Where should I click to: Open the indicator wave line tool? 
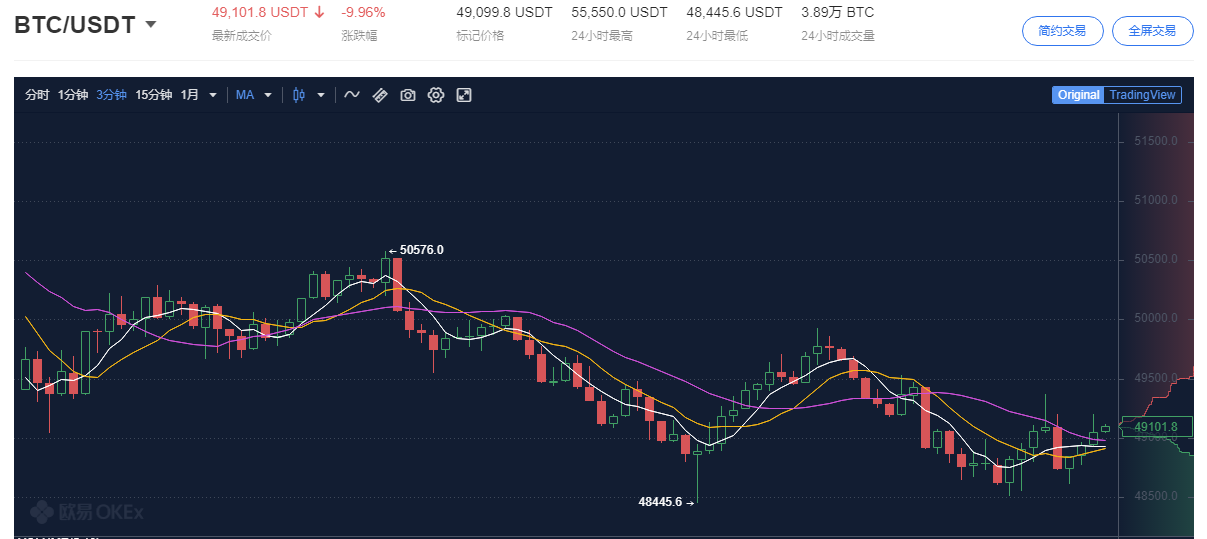click(352, 95)
